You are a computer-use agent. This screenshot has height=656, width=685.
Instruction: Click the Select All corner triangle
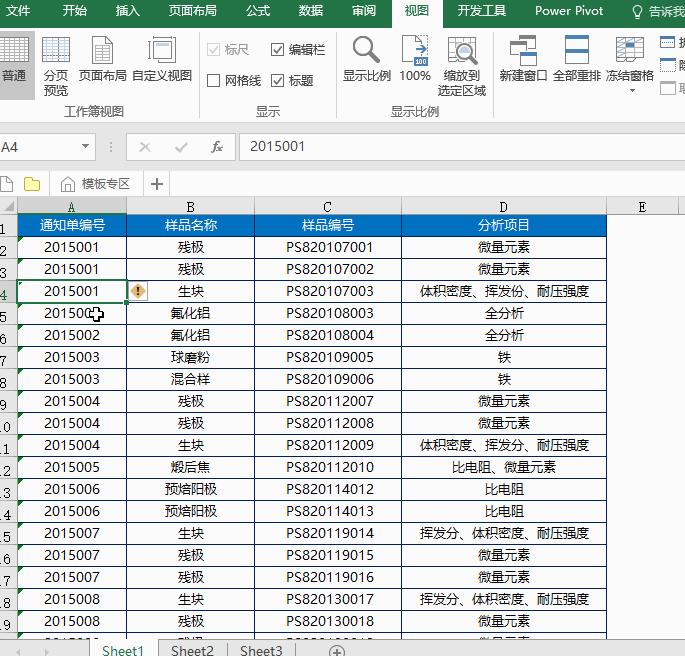coord(9,206)
